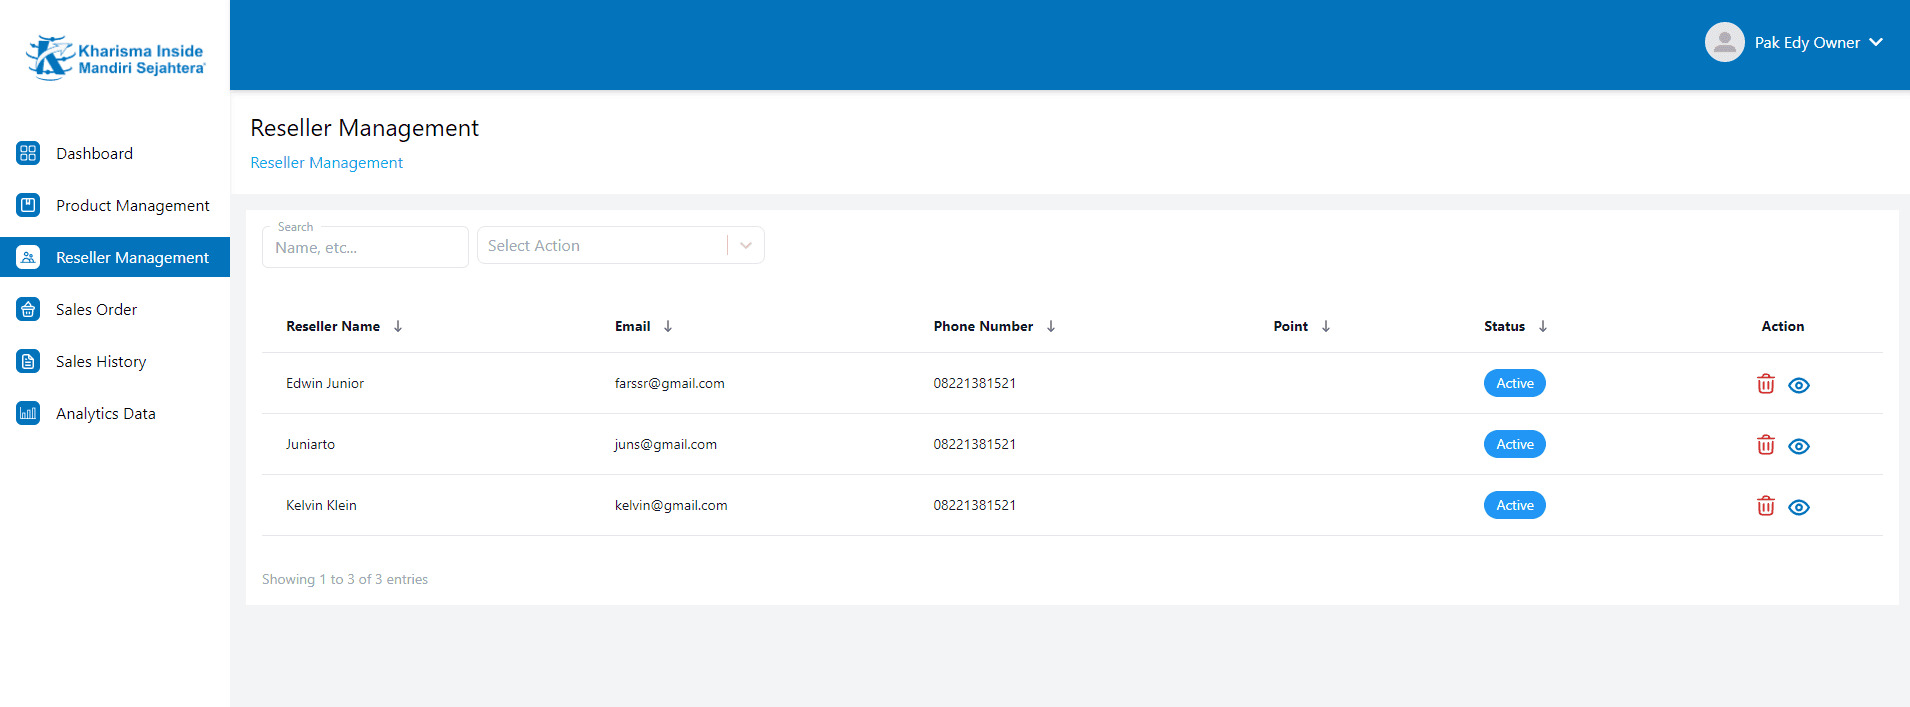Click the Action column header
Image resolution: width=1910 pixels, height=707 pixels.
click(1782, 326)
